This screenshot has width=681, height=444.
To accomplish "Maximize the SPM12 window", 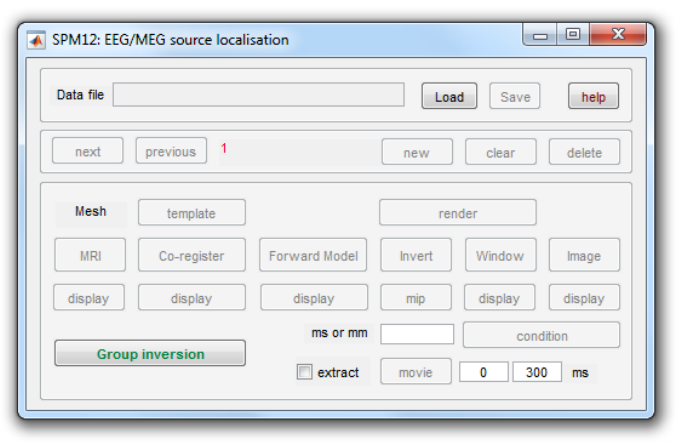I will pyautogui.click(x=572, y=34).
